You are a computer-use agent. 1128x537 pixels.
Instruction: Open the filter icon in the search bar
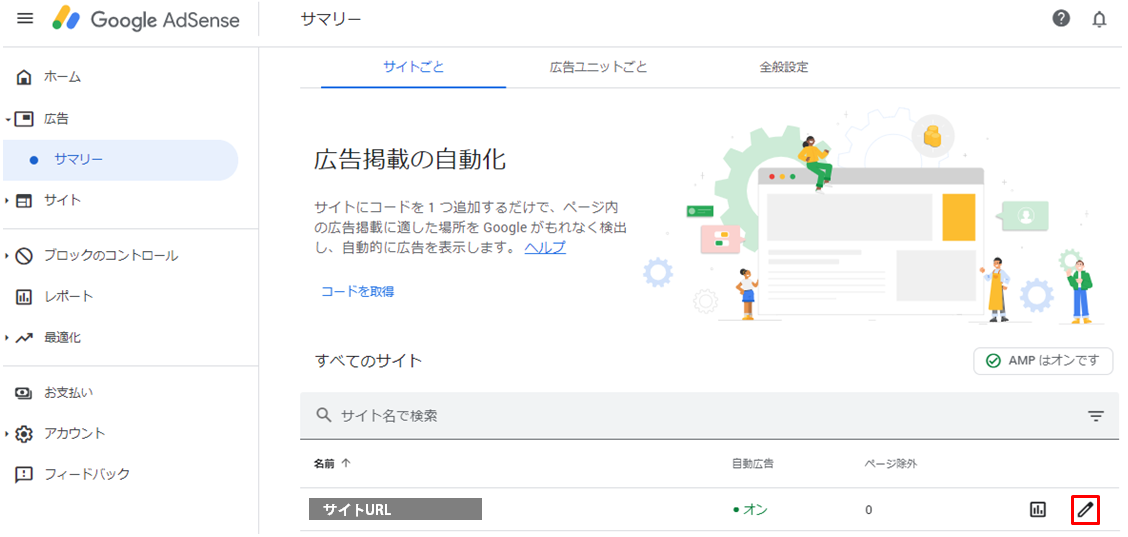[1096, 416]
